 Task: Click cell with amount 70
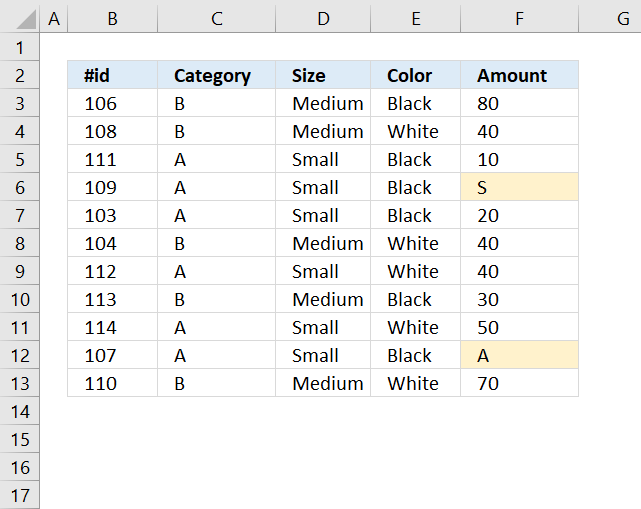pyautogui.click(x=519, y=383)
